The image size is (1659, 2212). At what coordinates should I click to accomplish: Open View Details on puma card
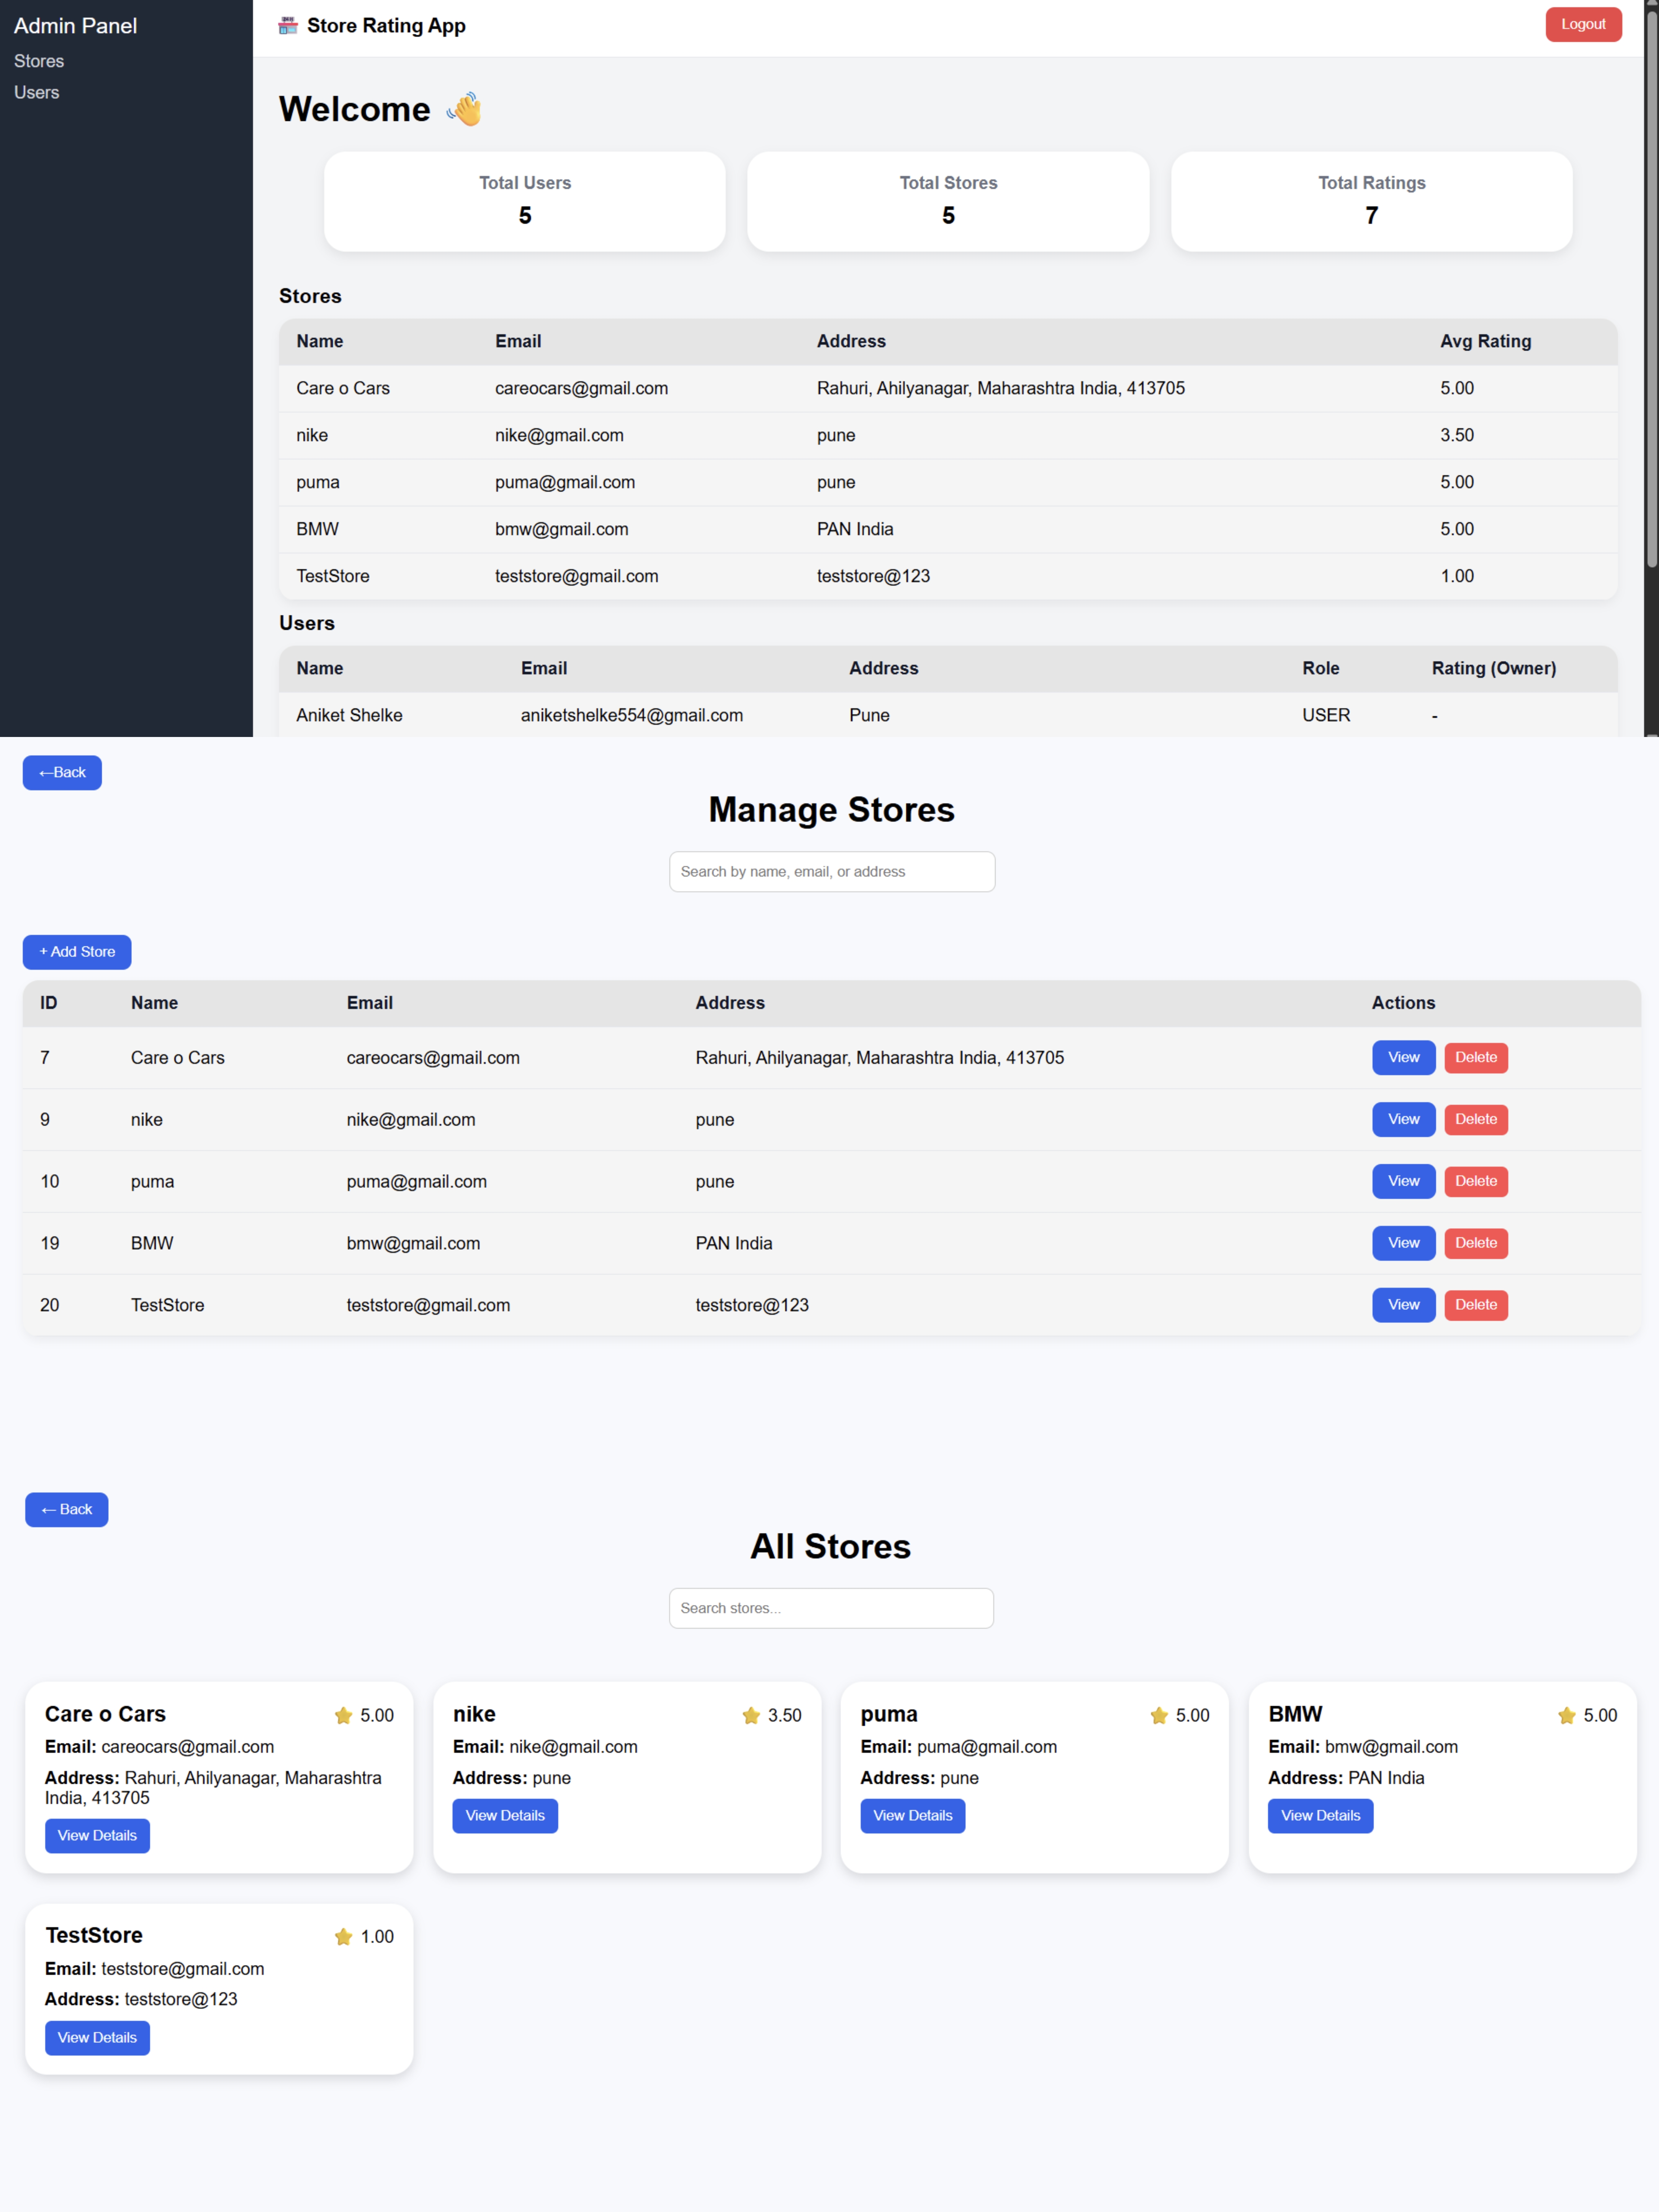[912, 1815]
